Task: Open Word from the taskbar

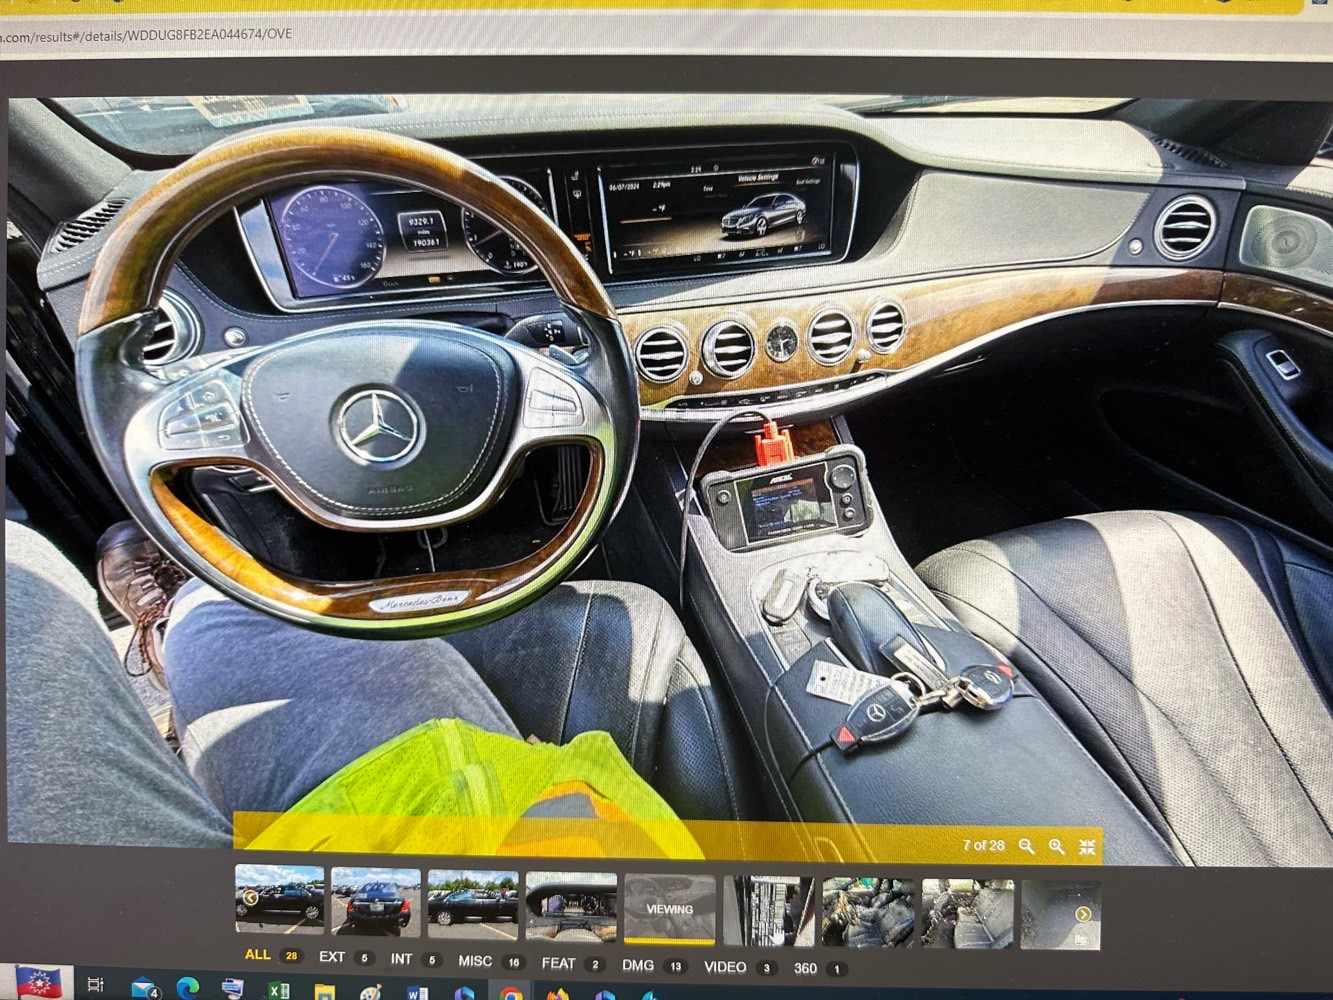Action: [x=418, y=993]
